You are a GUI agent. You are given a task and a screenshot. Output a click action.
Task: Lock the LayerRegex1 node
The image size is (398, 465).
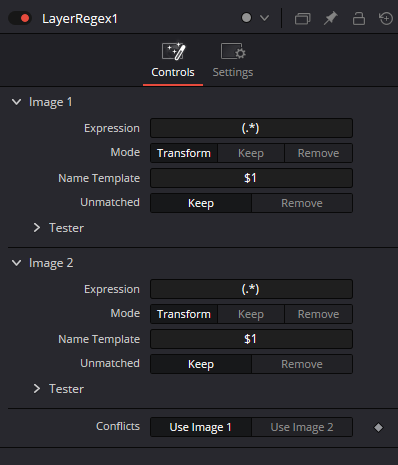click(x=359, y=18)
